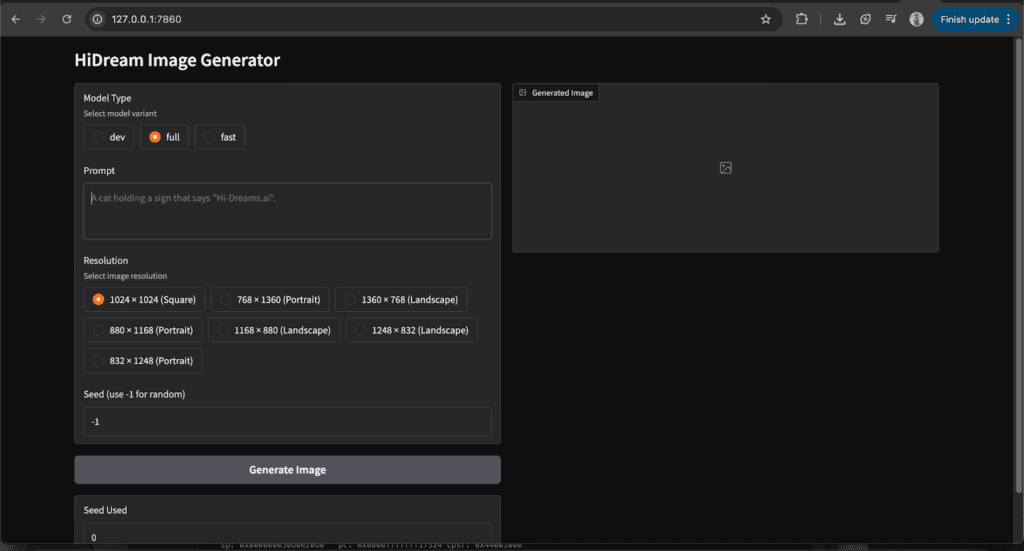Click inside the Prompt text box
1024x551 pixels.
[287, 211]
